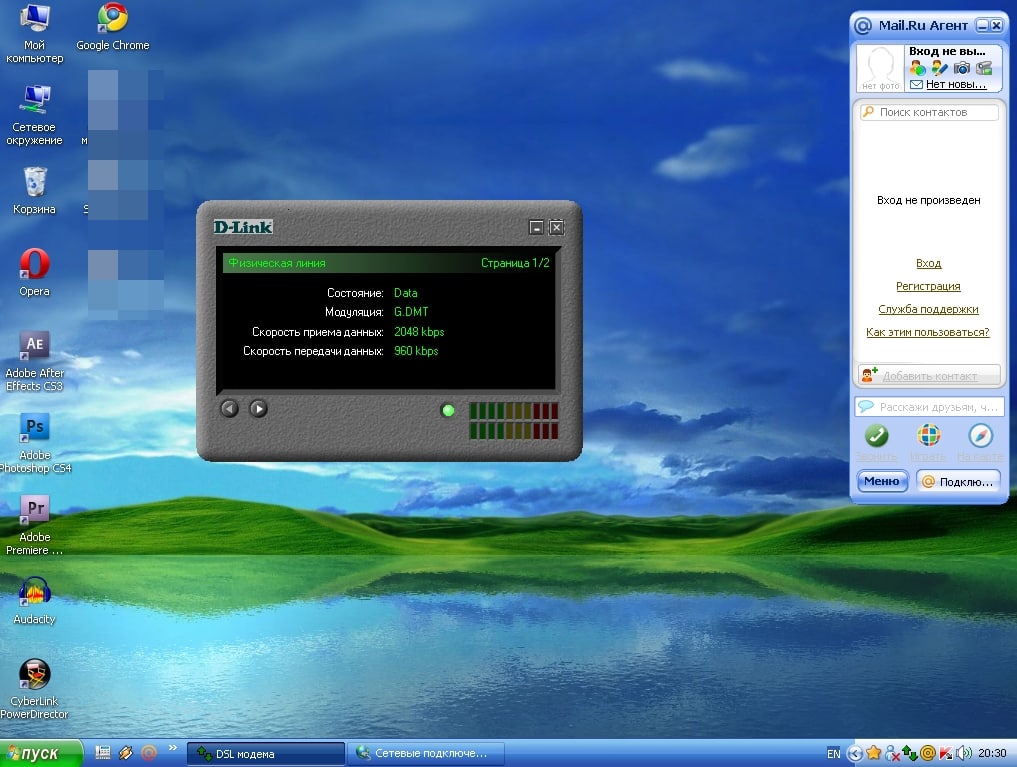Image resolution: width=1017 pixels, height=767 pixels.
Task: Open the Меню button in Agent
Action: pos(882,481)
